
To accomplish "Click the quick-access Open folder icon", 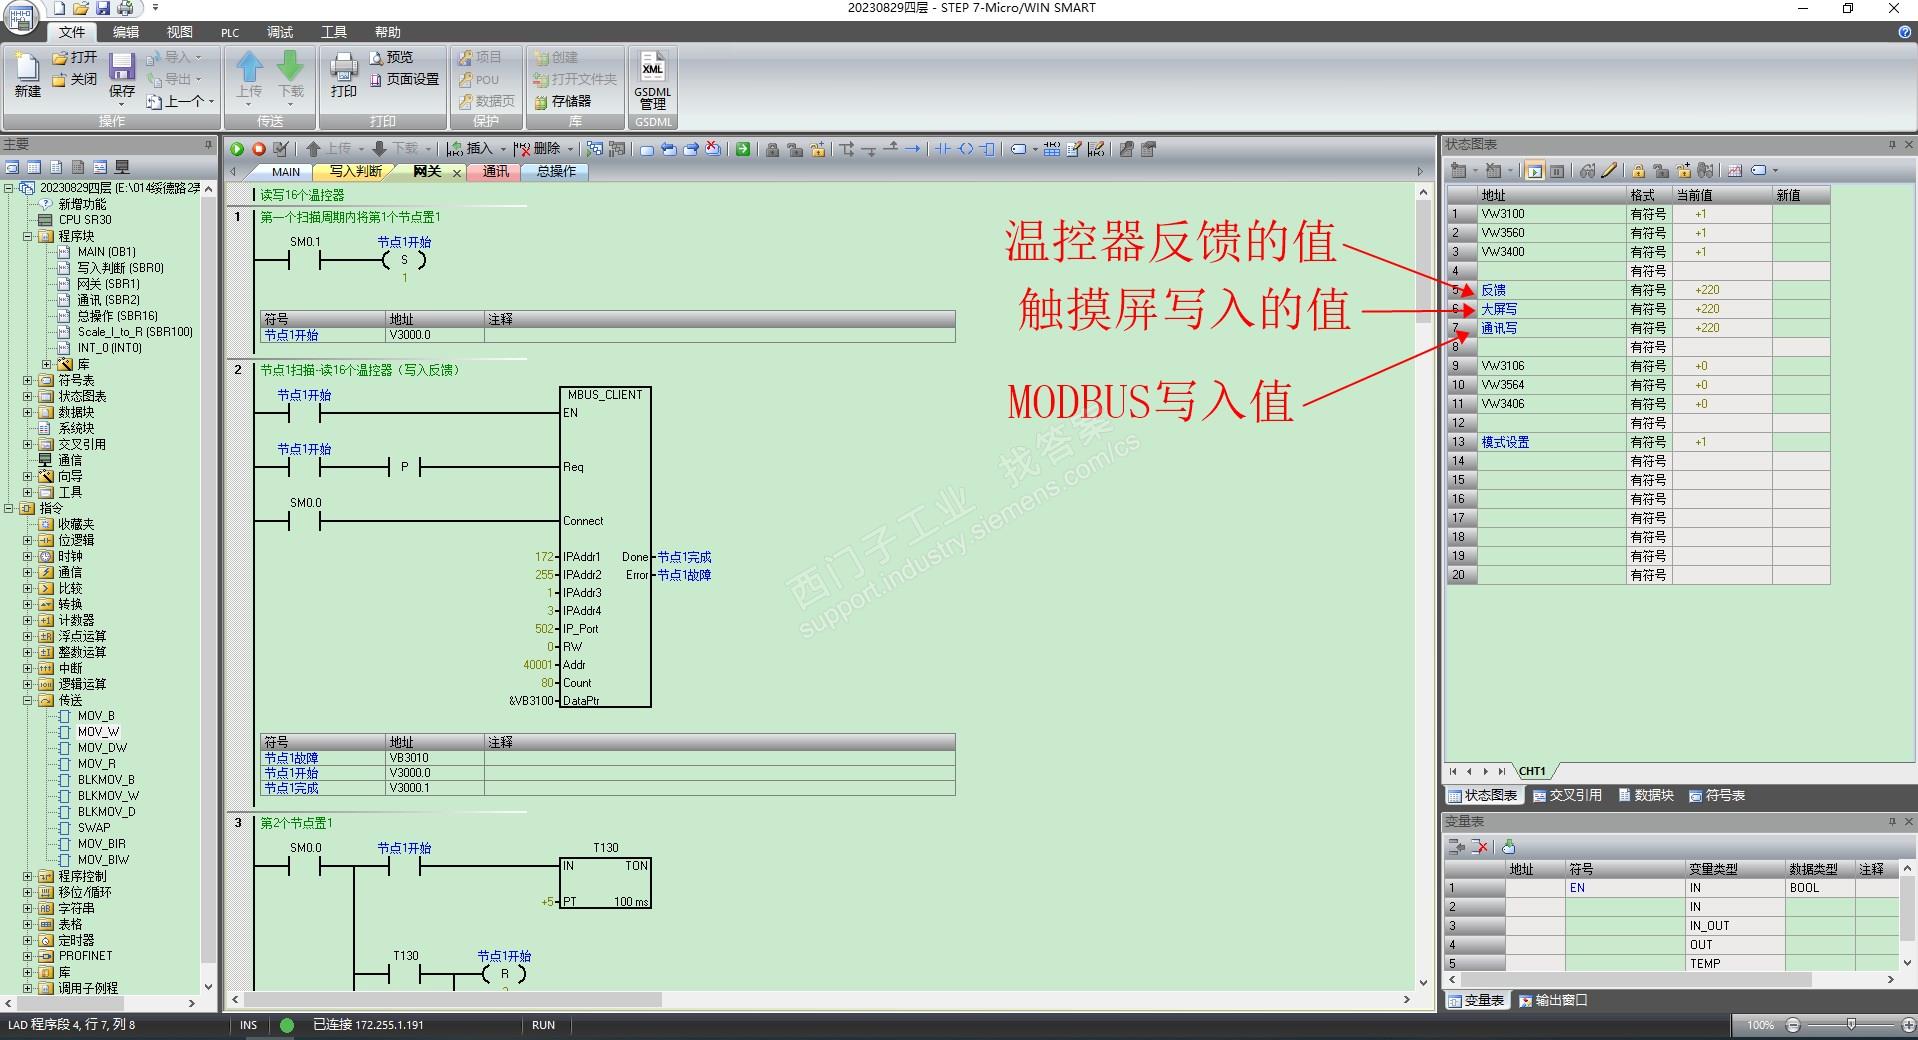I will (x=81, y=8).
